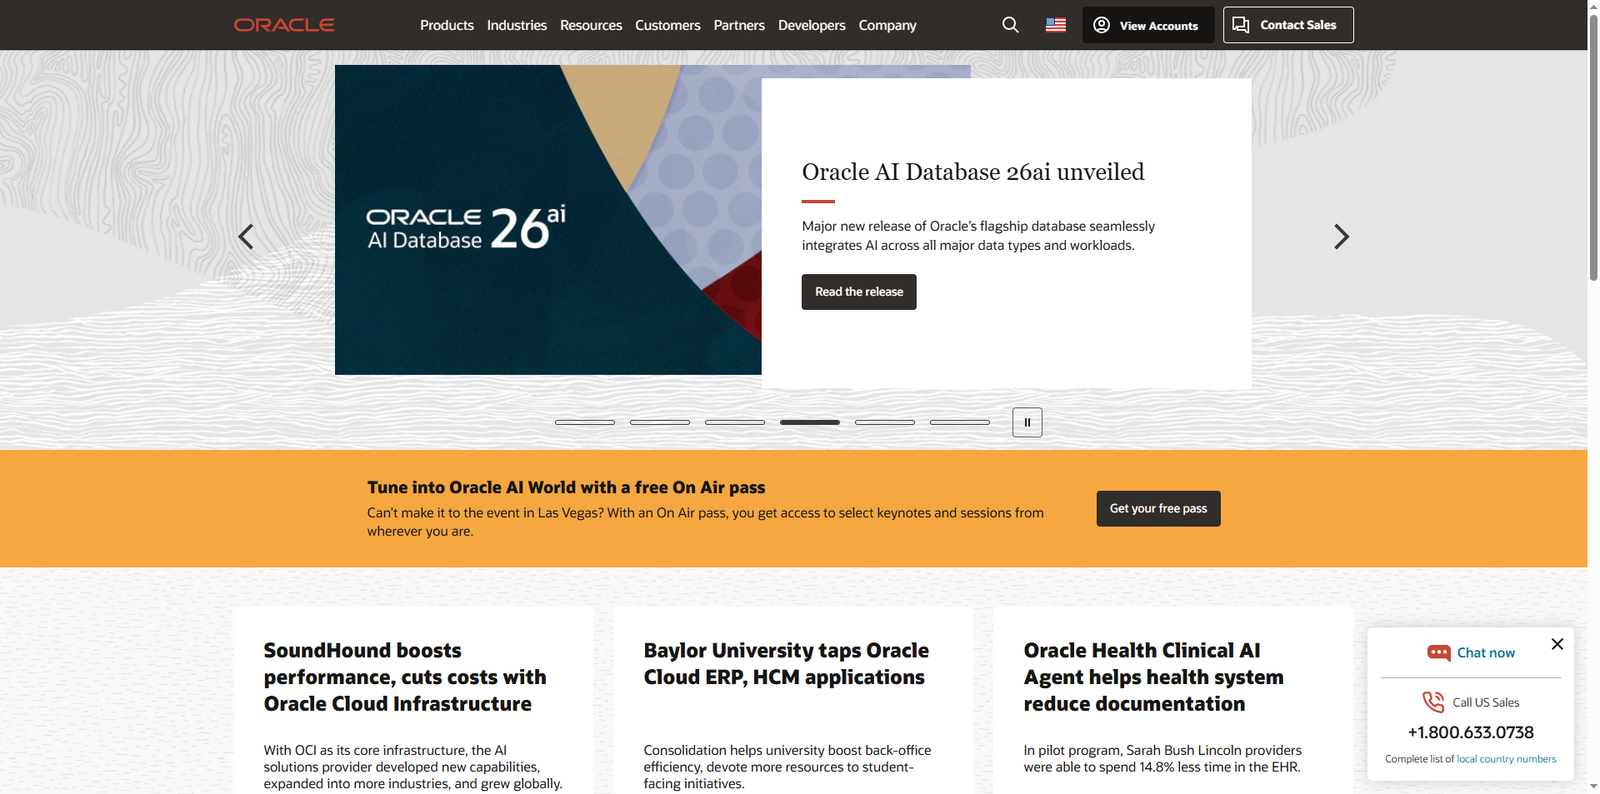
Task: Click the On Air pass description text
Action: (x=705, y=522)
